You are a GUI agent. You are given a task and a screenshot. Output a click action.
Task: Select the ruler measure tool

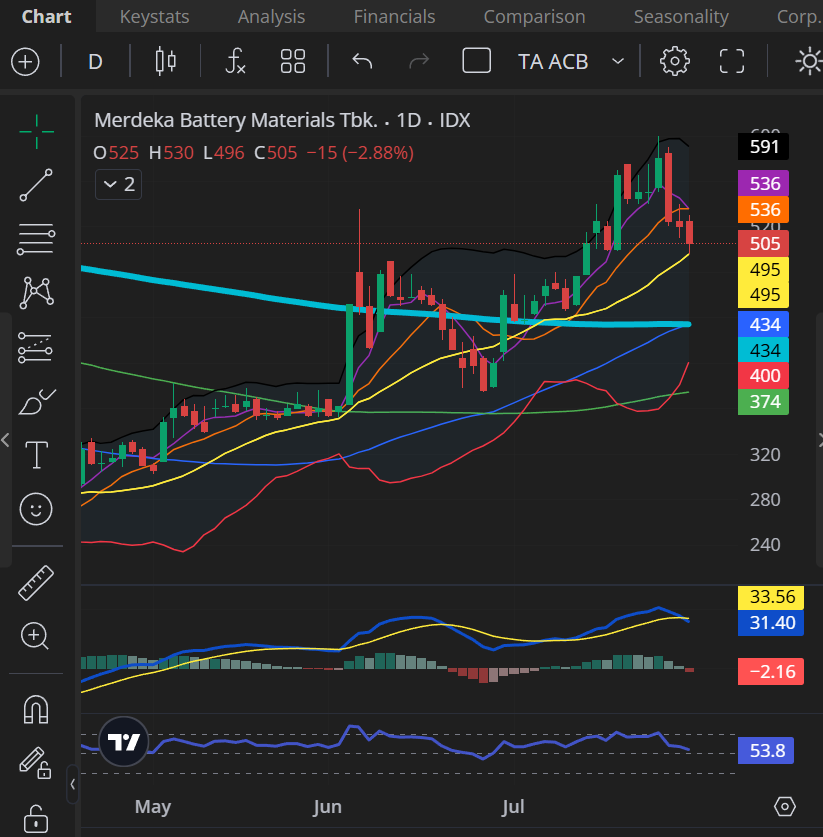click(36, 583)
